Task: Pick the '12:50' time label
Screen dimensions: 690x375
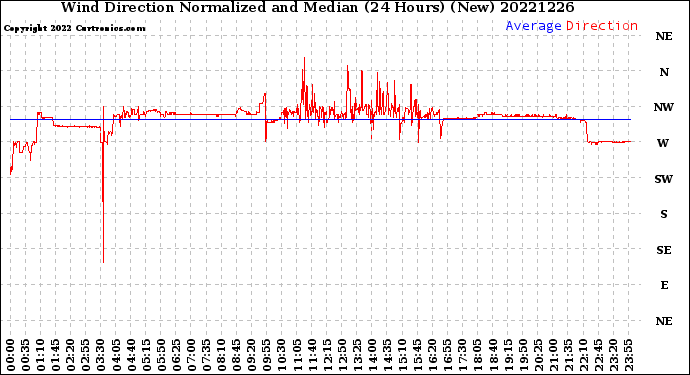Action: (342, 355)
